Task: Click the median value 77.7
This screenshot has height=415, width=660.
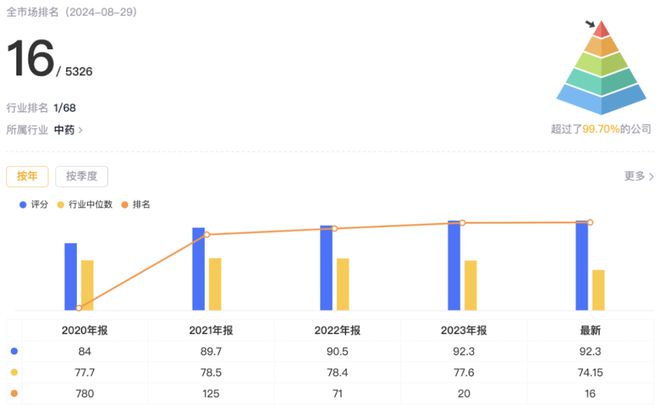Action: (85, 372)
